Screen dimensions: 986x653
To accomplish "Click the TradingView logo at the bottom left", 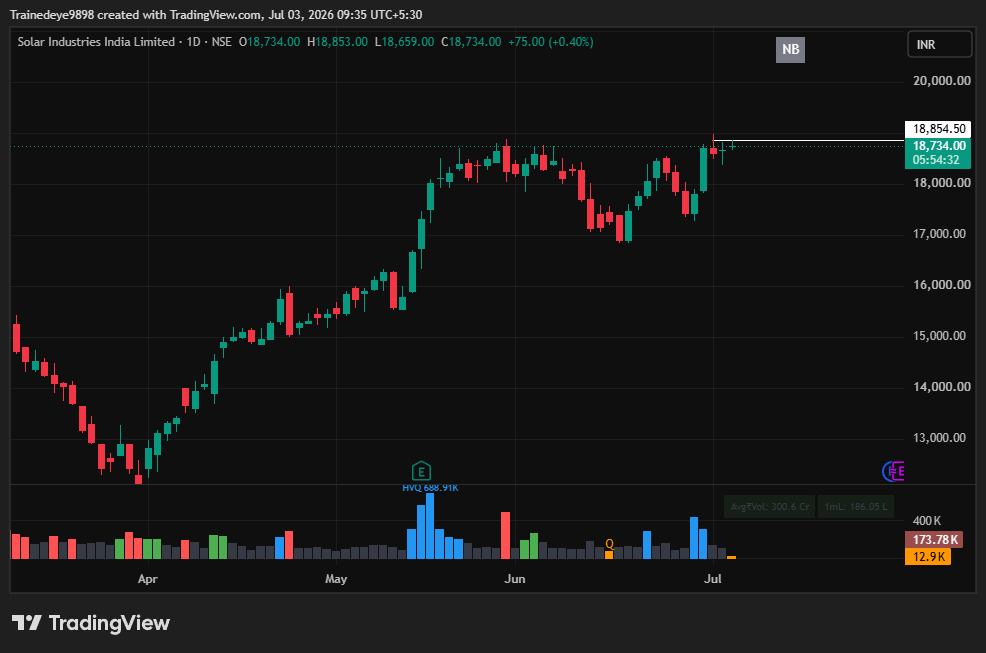I will point(91,623).
